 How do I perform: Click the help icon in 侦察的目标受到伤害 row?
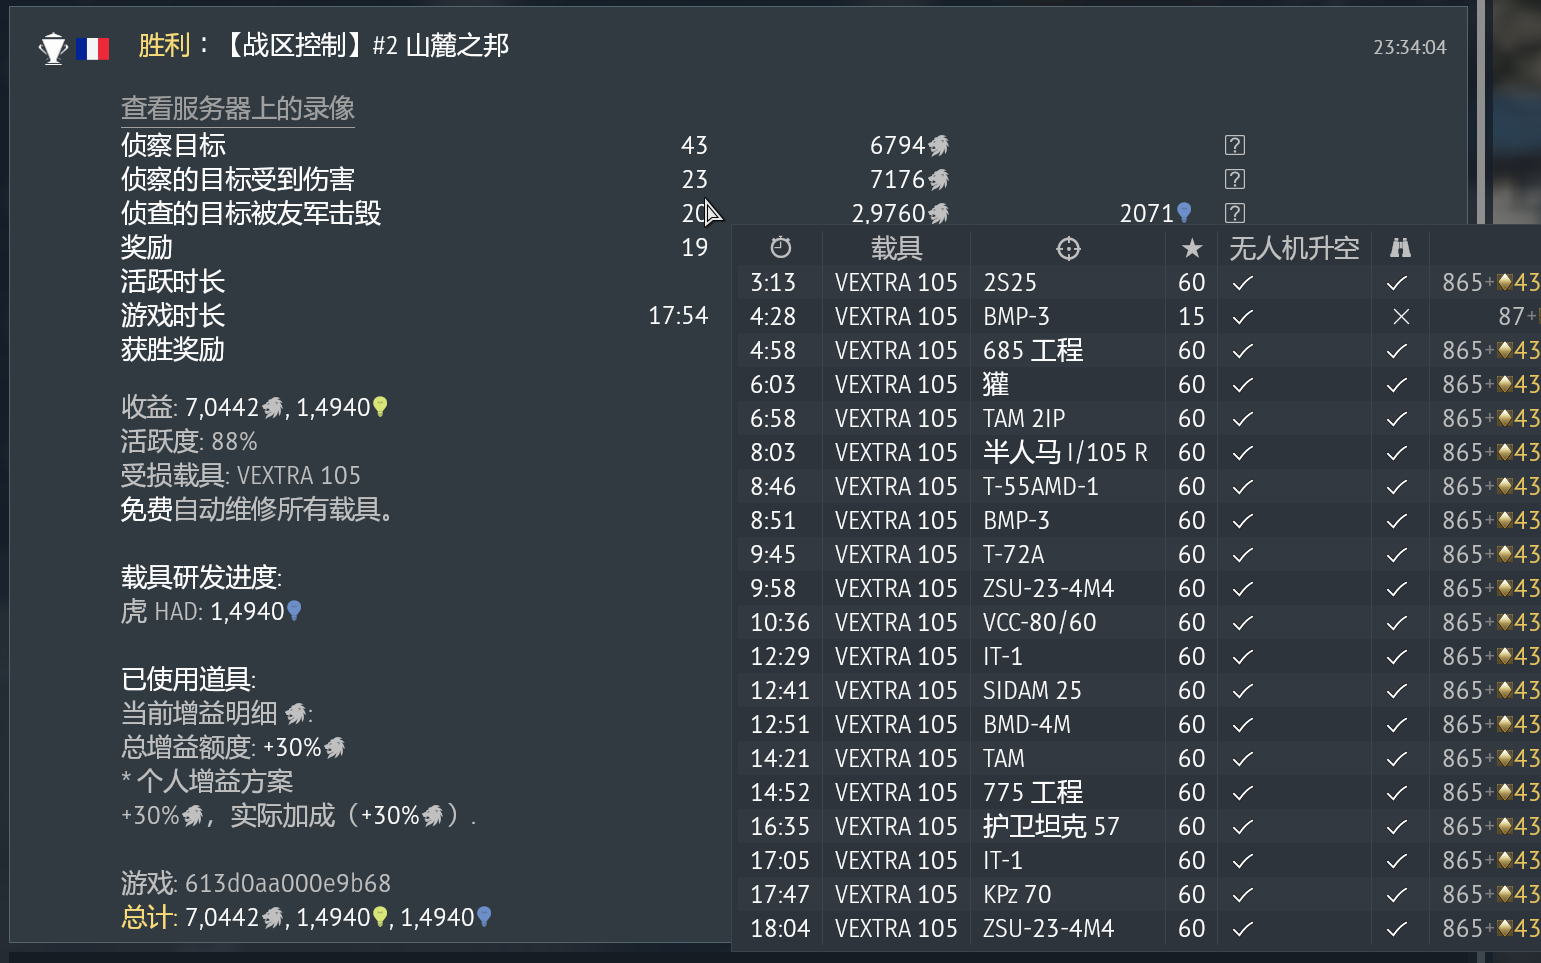[x=1235, y=179]
